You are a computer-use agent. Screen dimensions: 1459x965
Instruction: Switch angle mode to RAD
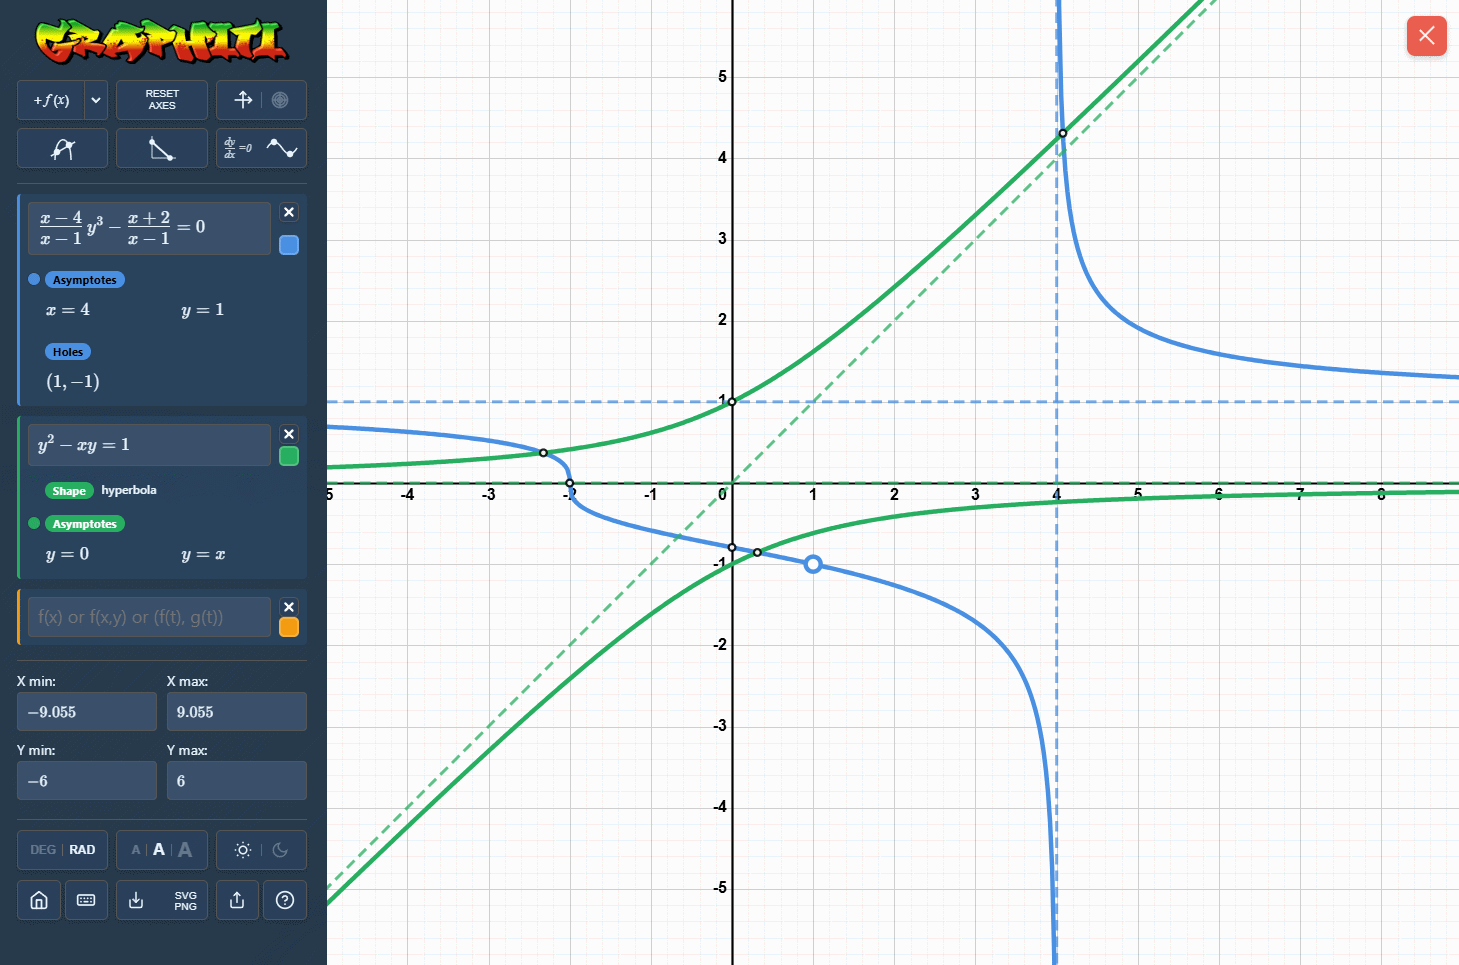(82, 850)
